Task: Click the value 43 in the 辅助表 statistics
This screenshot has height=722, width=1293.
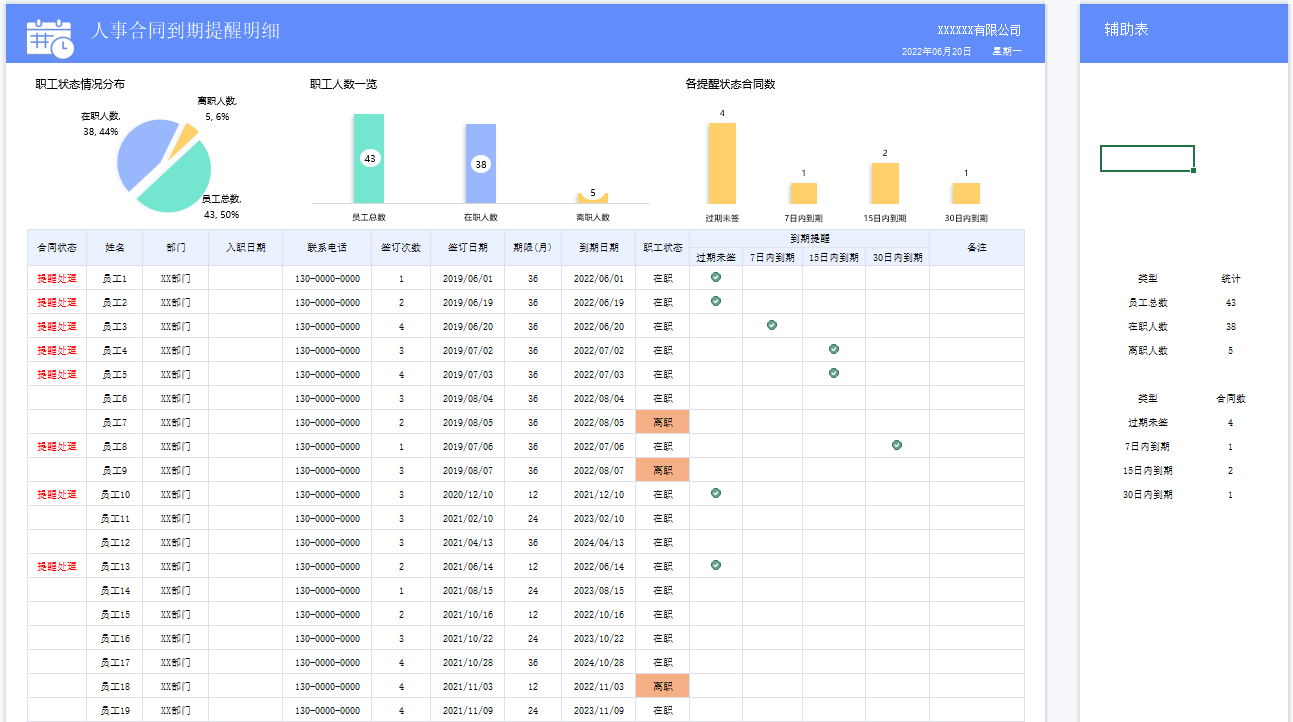Action: [1230, 302]
